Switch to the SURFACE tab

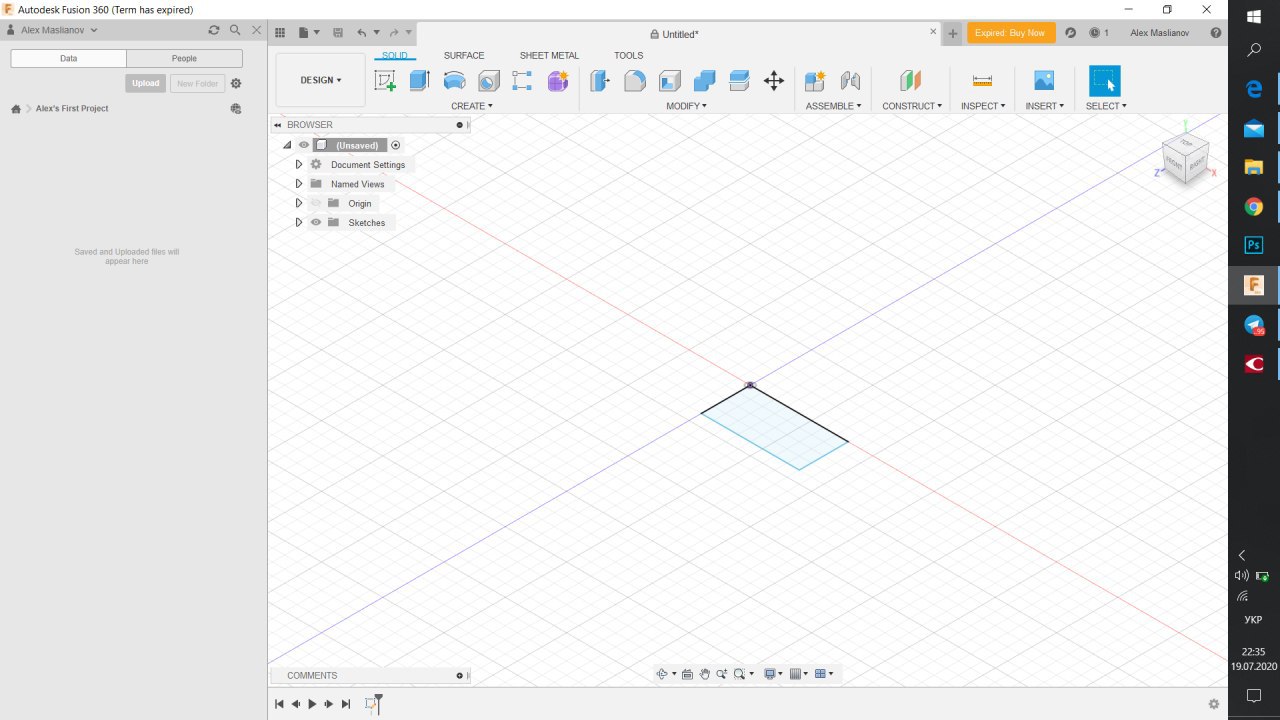tap(464, 56)
